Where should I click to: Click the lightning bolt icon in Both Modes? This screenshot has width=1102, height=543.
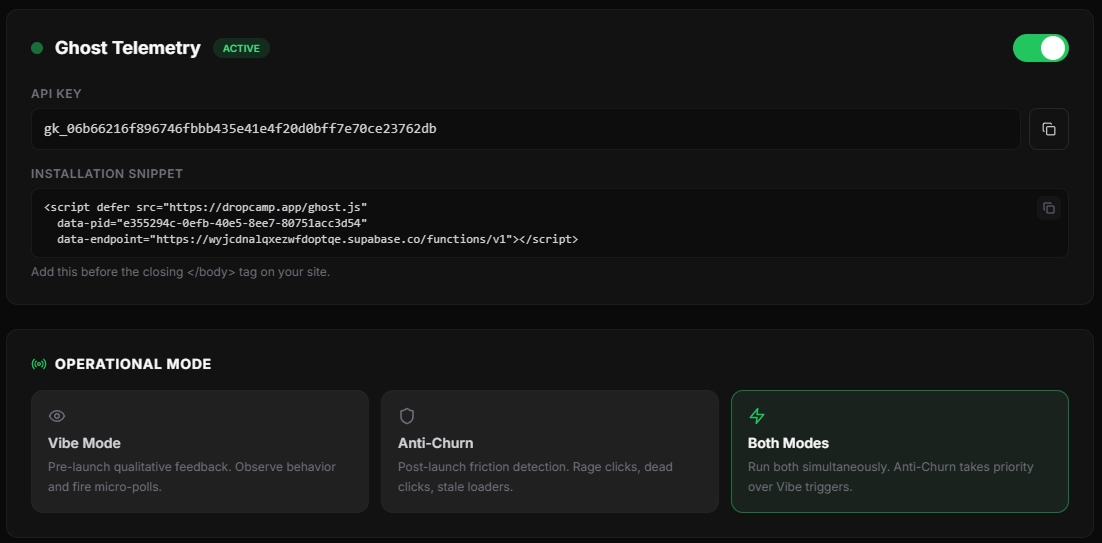click(x=756, y=416)
